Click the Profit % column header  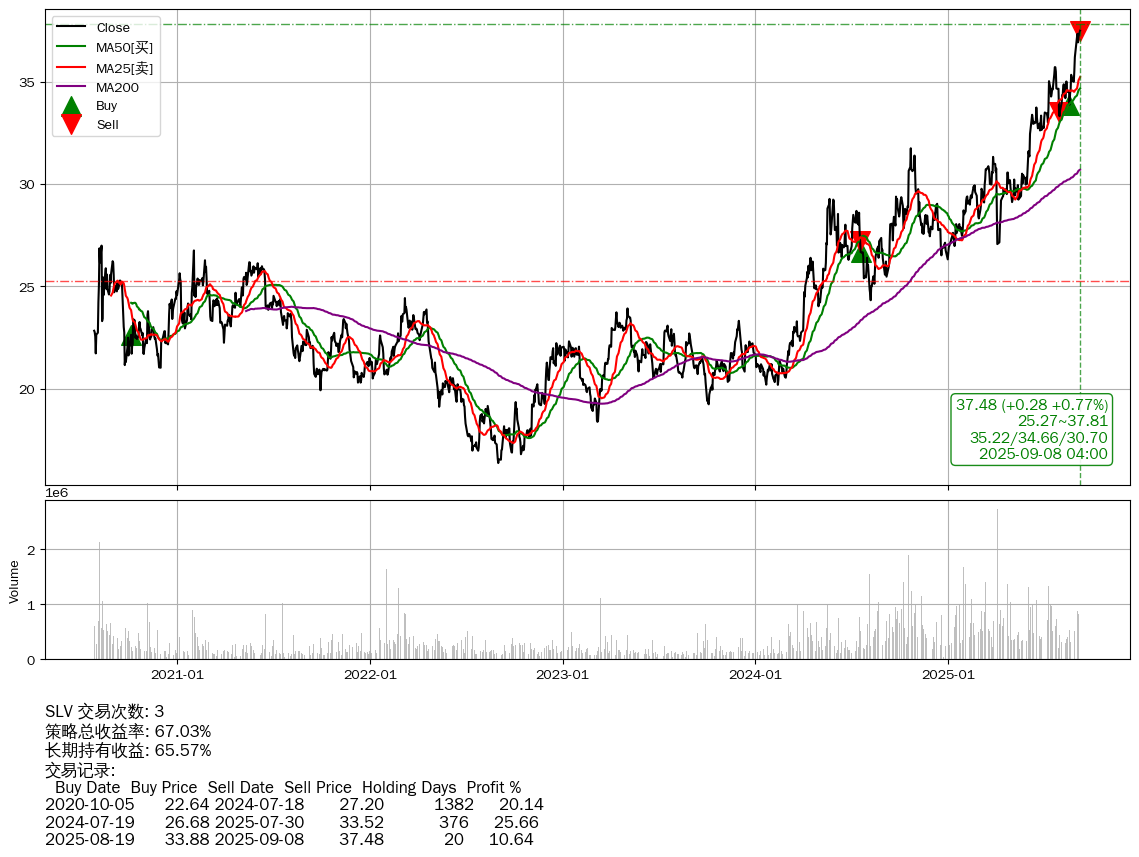tap(493, 788)
